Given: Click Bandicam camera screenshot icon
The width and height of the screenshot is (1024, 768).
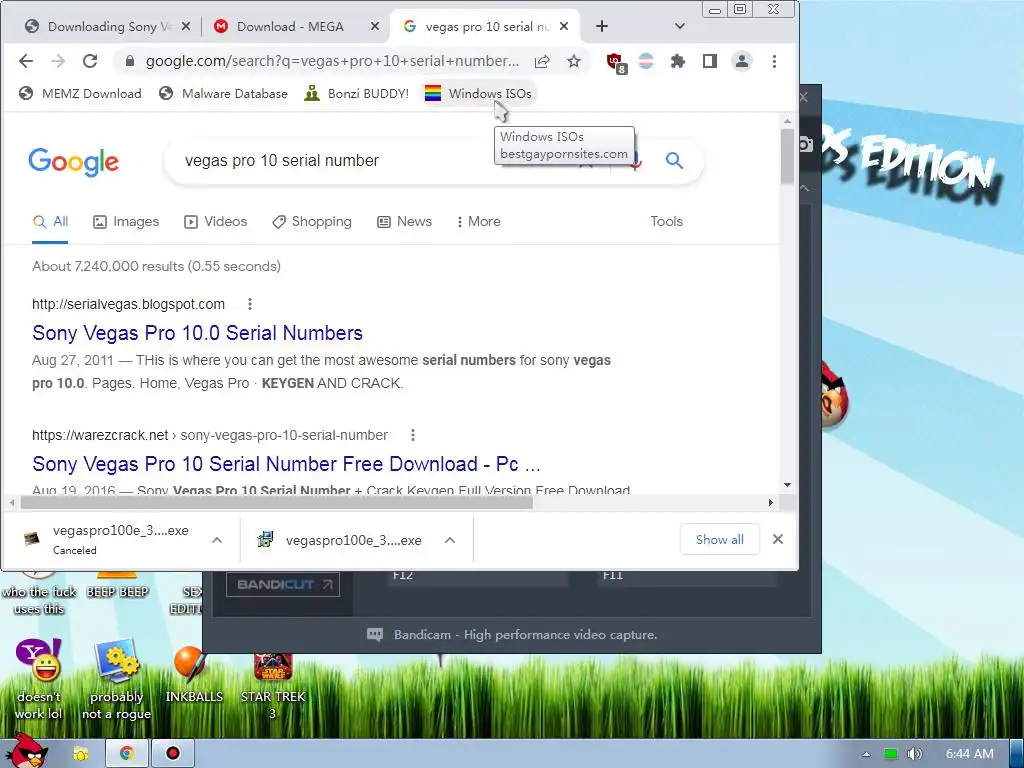Looking at the screenshot, I should coord(806,144).
